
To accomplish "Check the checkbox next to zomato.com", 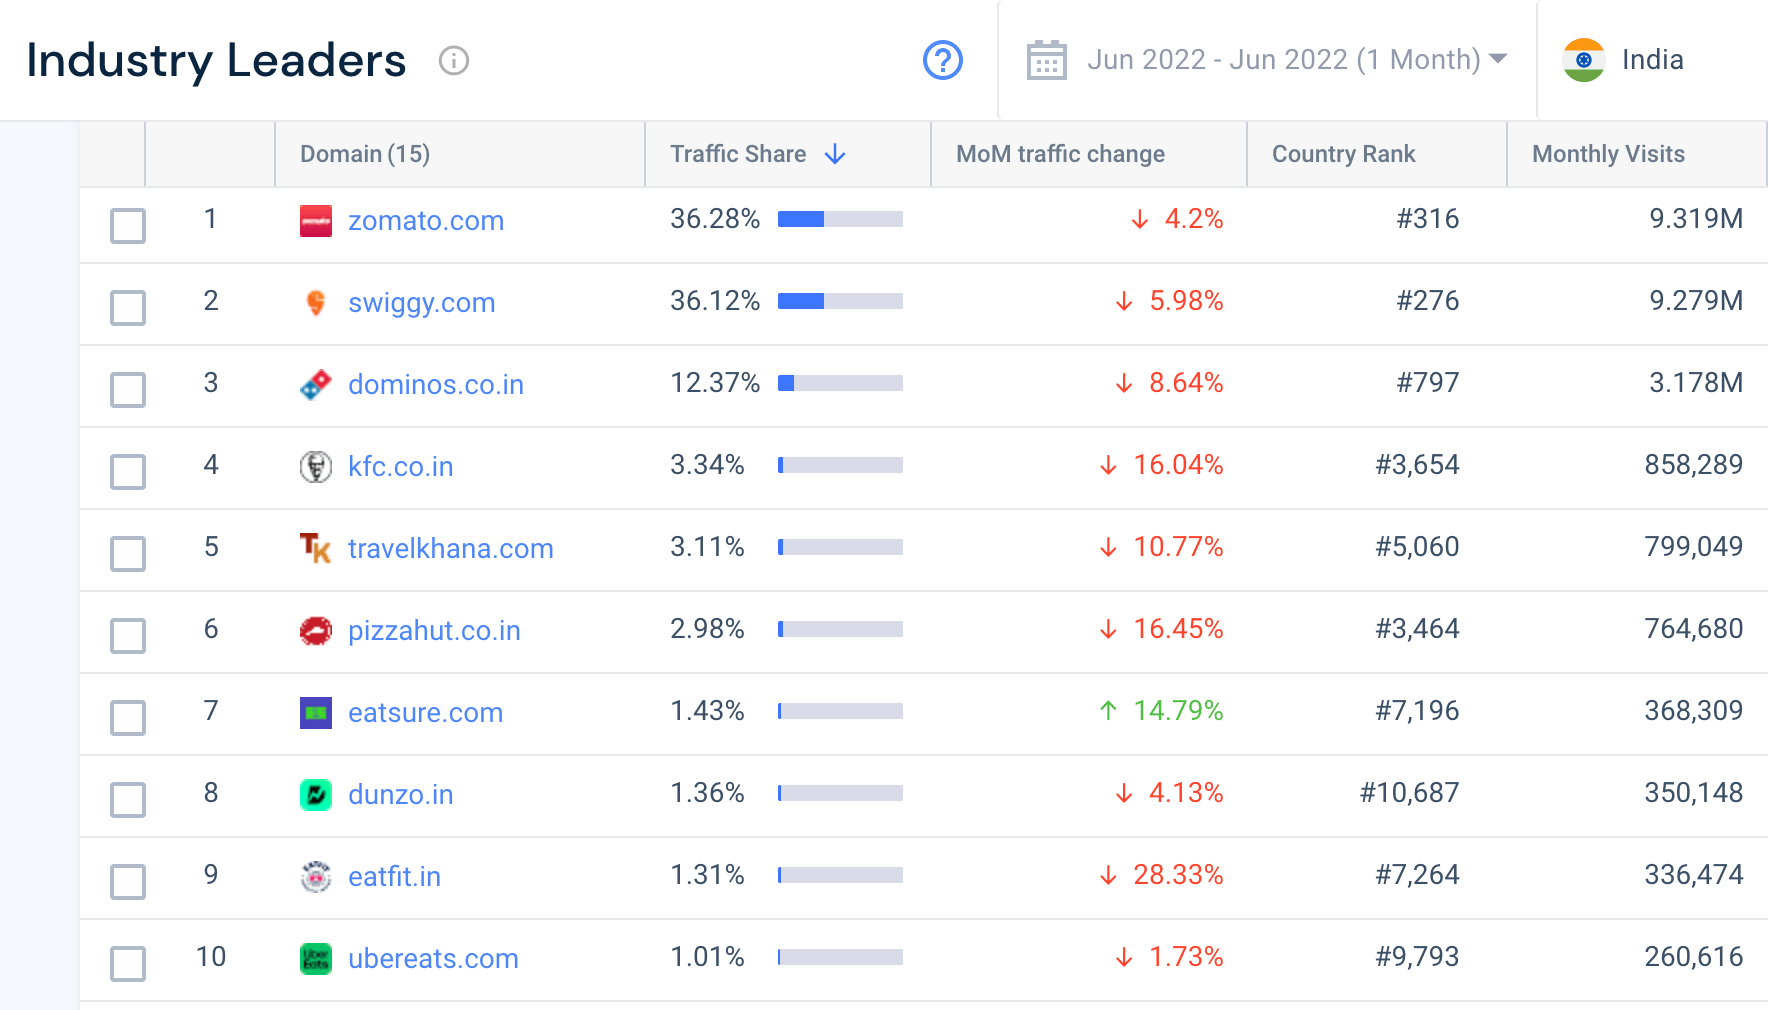I will click(x=127, y=226).
